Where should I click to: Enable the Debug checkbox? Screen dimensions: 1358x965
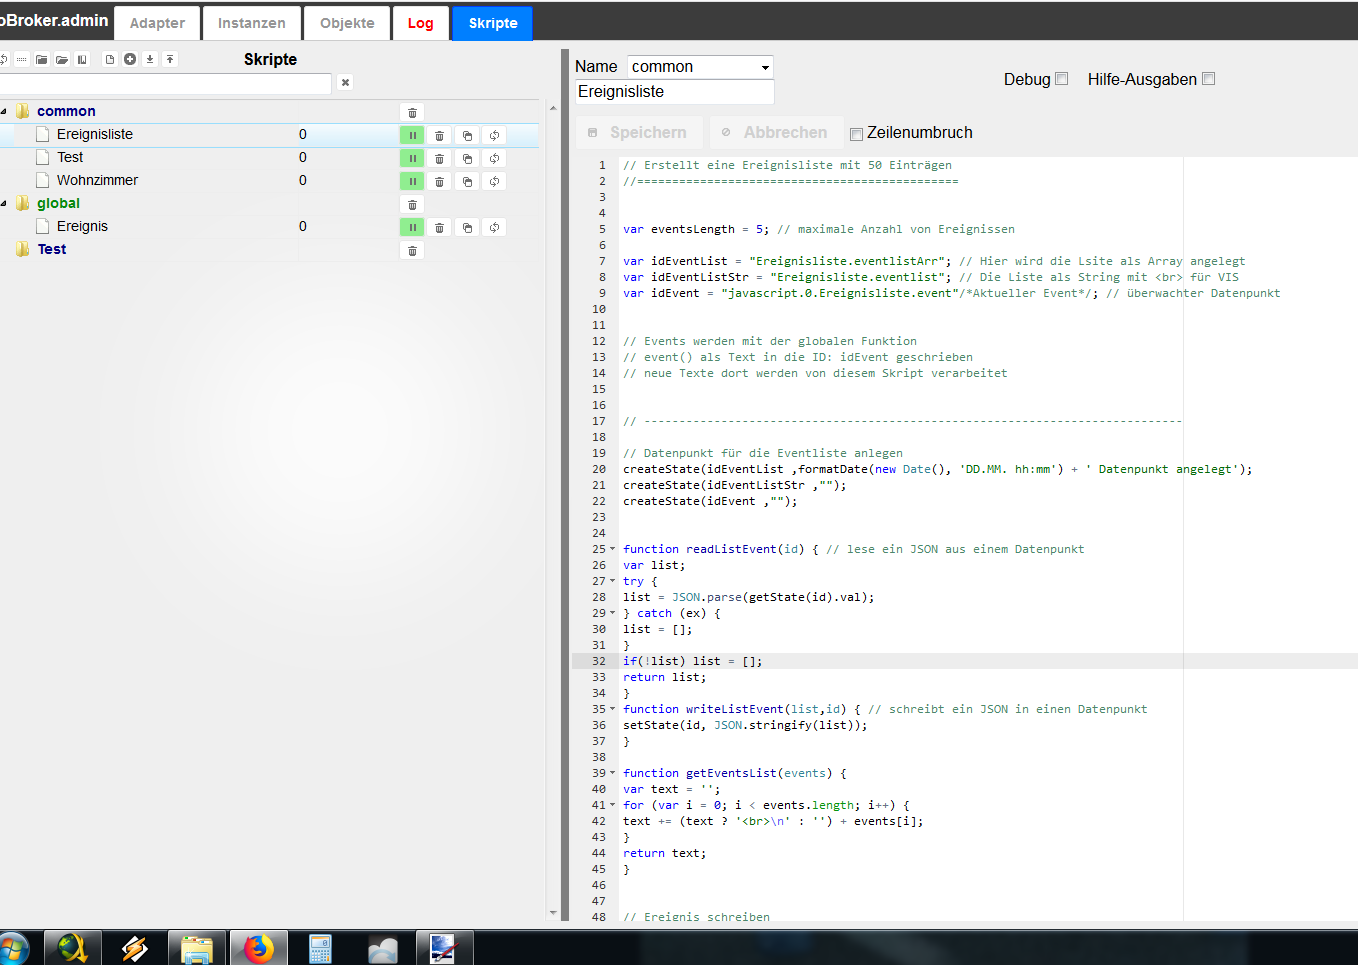click(1062, 79)
